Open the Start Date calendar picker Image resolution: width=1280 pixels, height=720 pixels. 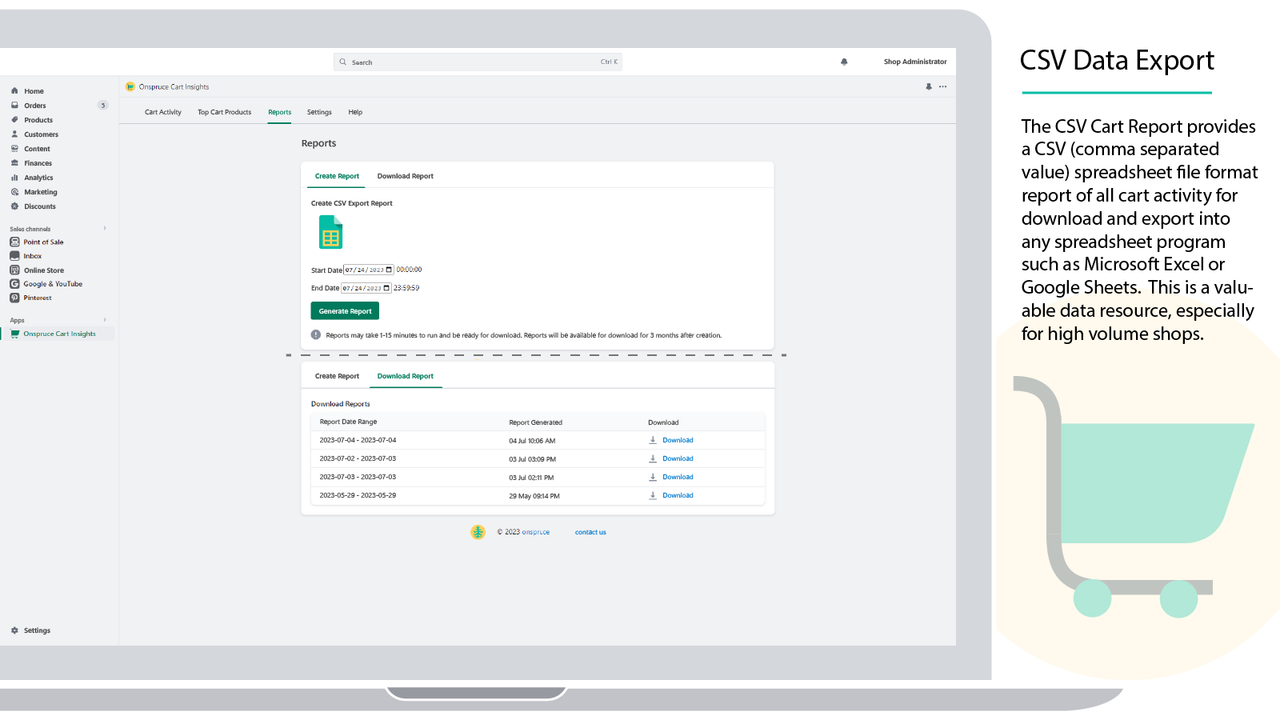click(x=389, y=270)
